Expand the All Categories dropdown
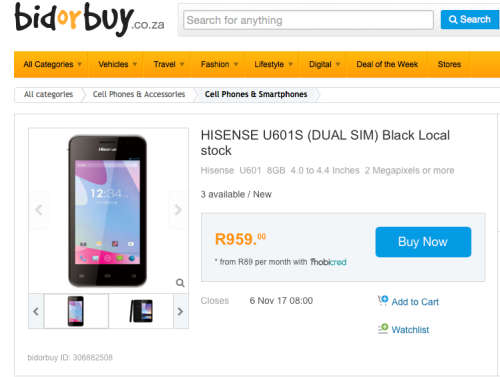The height and width of the screenshot is (377, 500). 52,64
